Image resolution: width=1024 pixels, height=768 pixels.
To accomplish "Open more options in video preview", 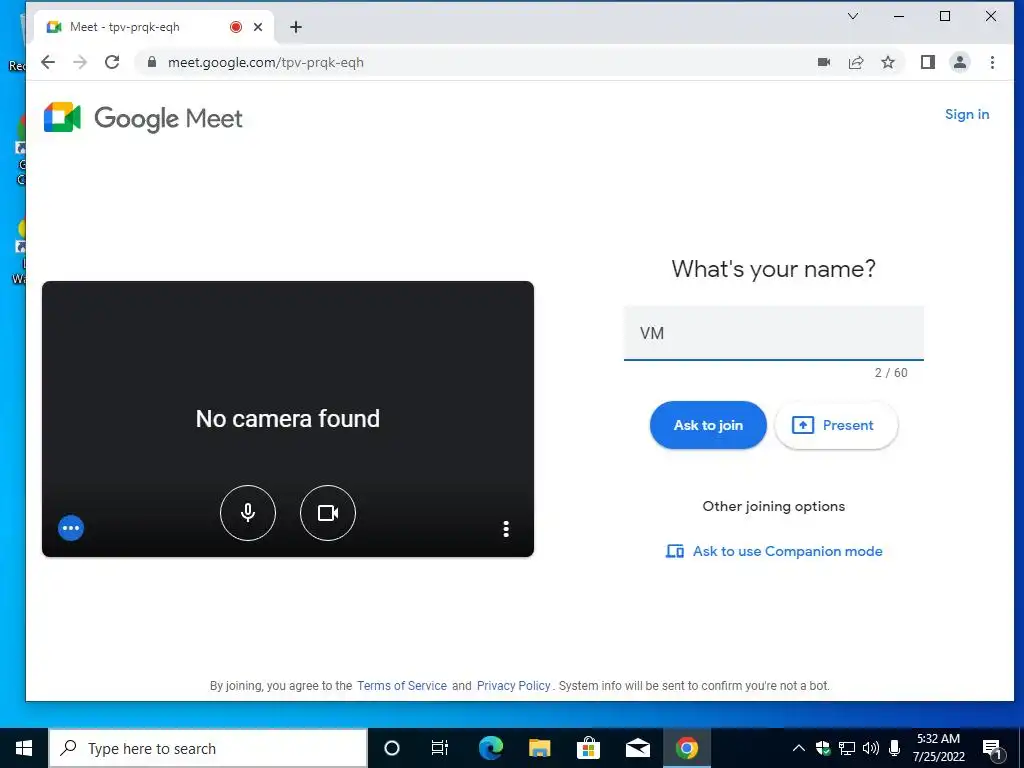I will 506,529.
